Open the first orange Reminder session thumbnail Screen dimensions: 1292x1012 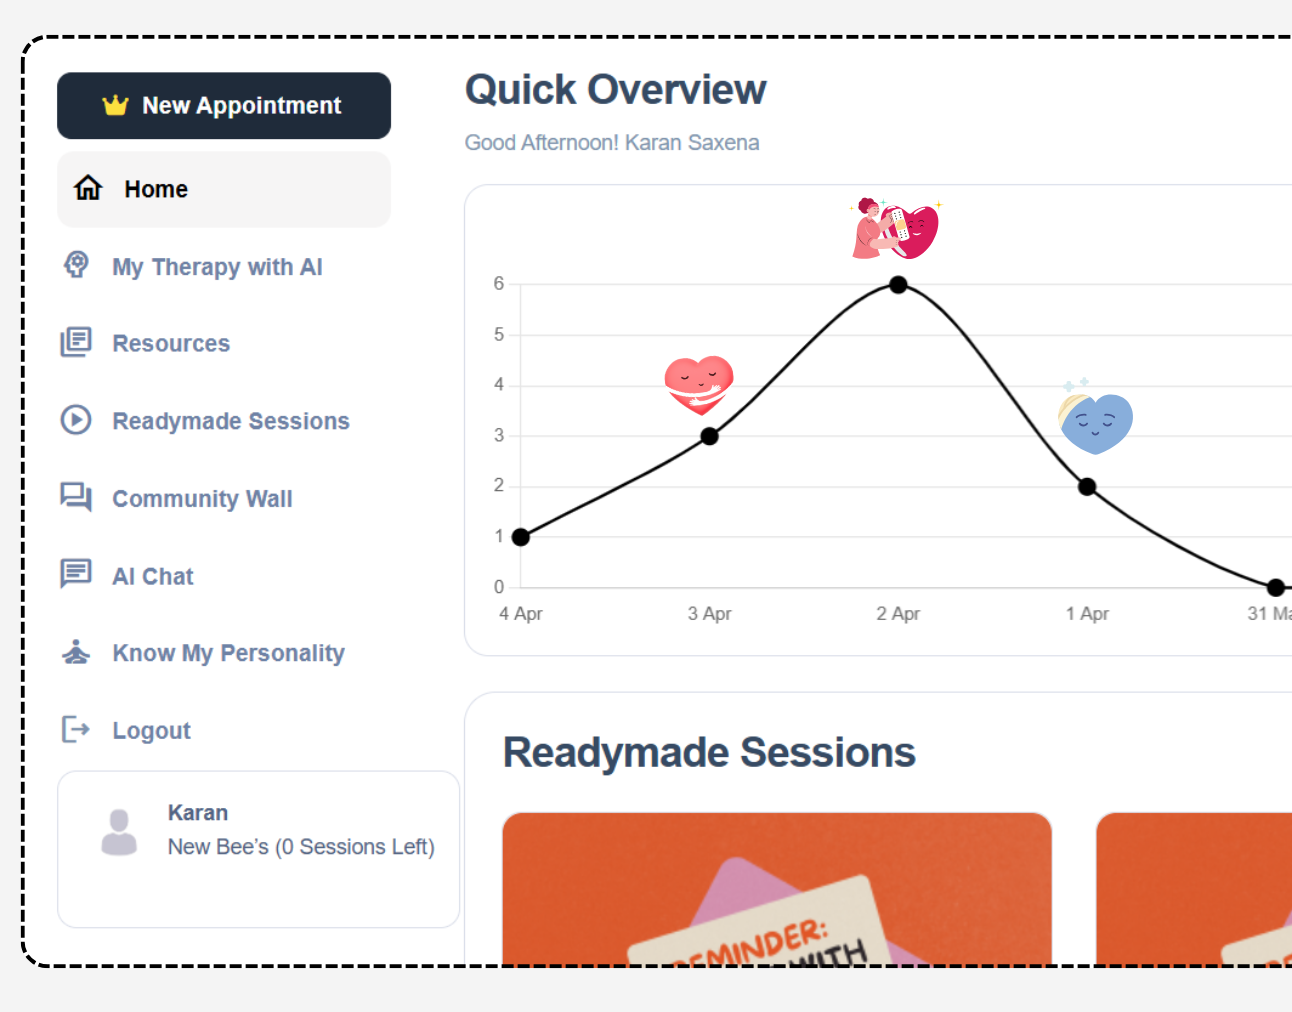point(777,889)
